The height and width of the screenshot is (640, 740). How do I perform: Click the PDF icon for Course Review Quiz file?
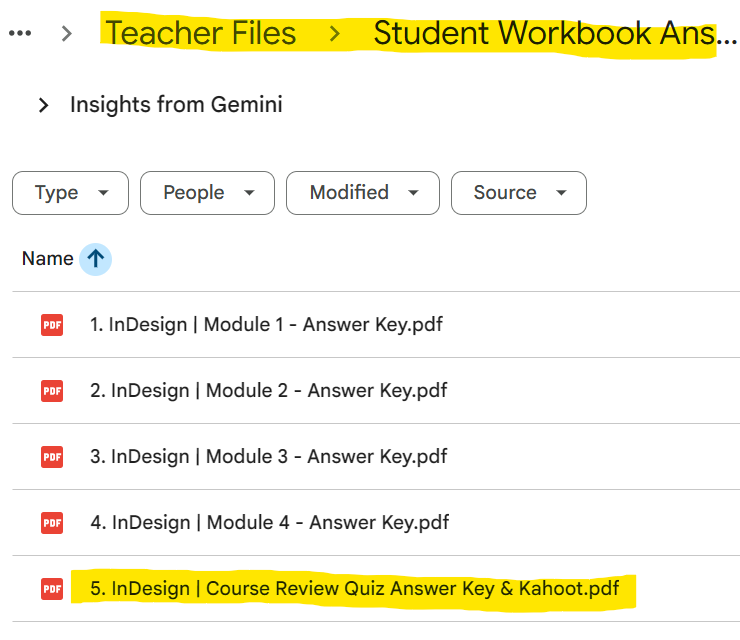(52, 589)
